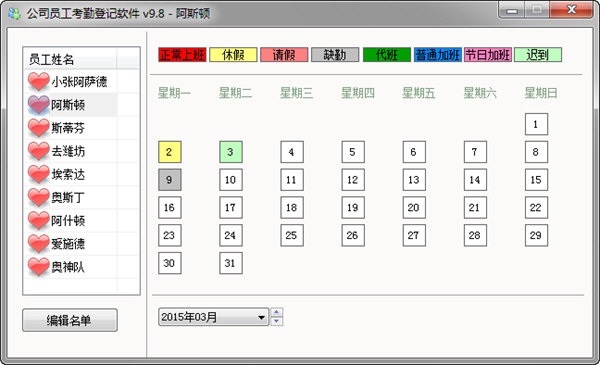
Task: Click the heart icon beside 斯蒂芬
Action: point(39,128)
